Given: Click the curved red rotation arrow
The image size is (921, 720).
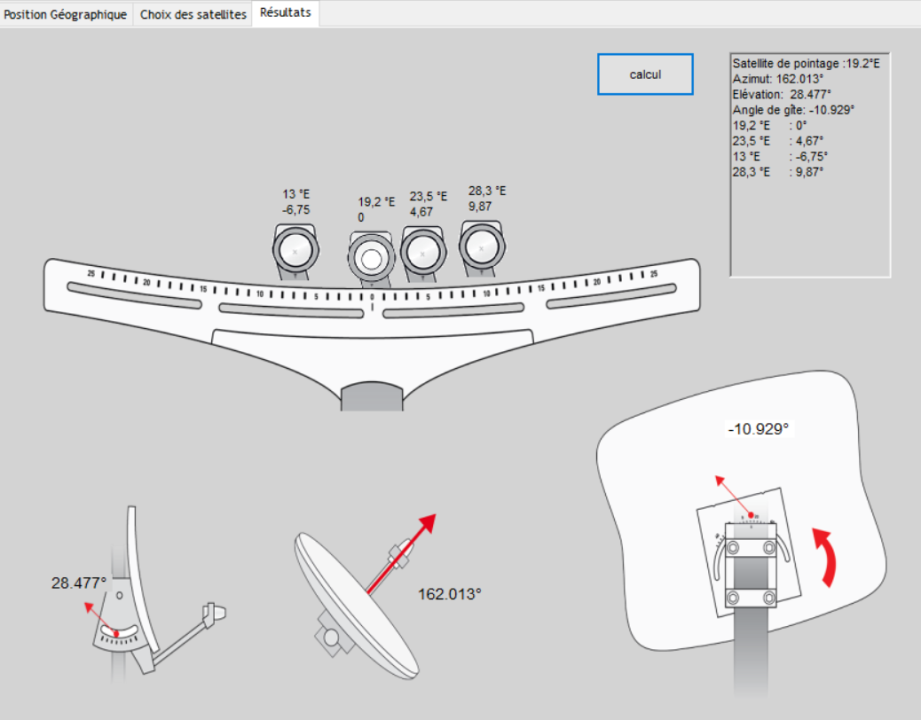Looking at the screenshot, I should (826, 557).
